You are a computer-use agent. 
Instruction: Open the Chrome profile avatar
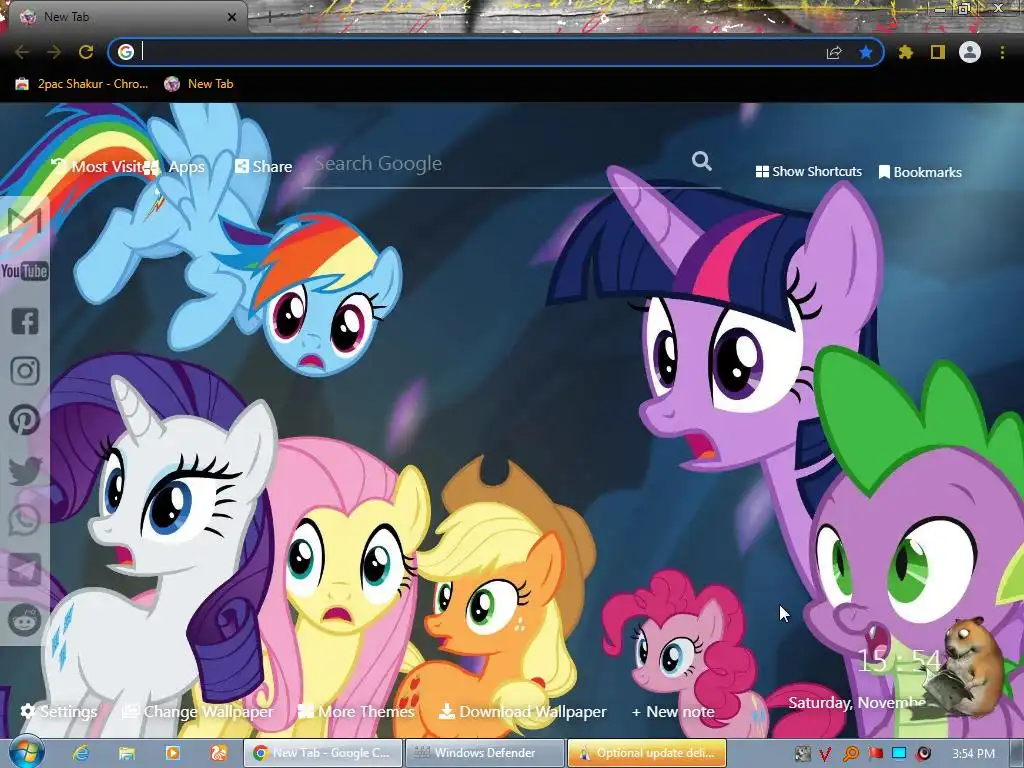pos(970,52)
